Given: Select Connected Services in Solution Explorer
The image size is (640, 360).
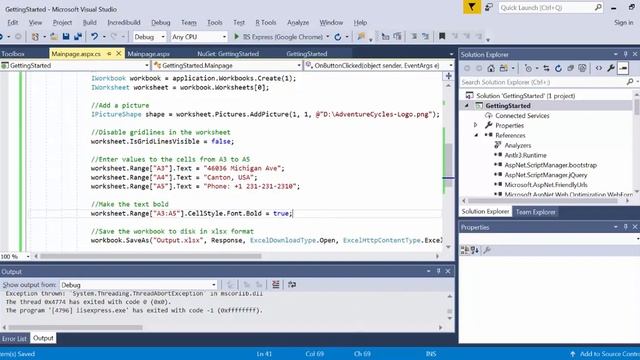Looking at the screenshot, I should [x=522, y=116].
